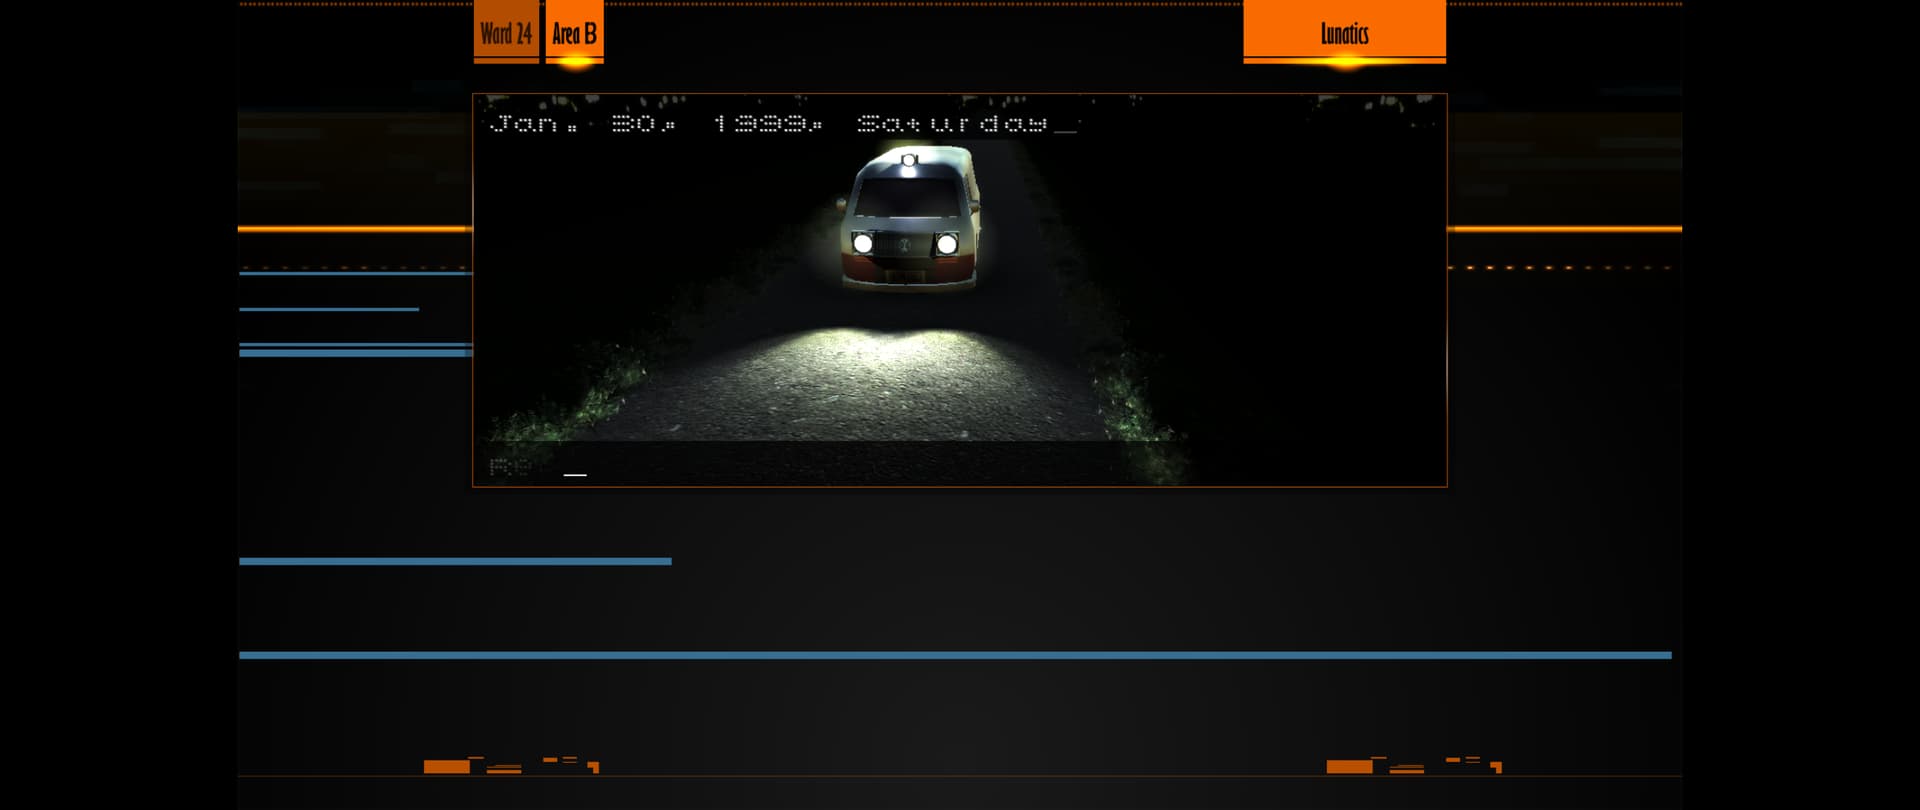Click the faded dotted text in dialogue bar

pyautogui.click(x=509, y=467)
